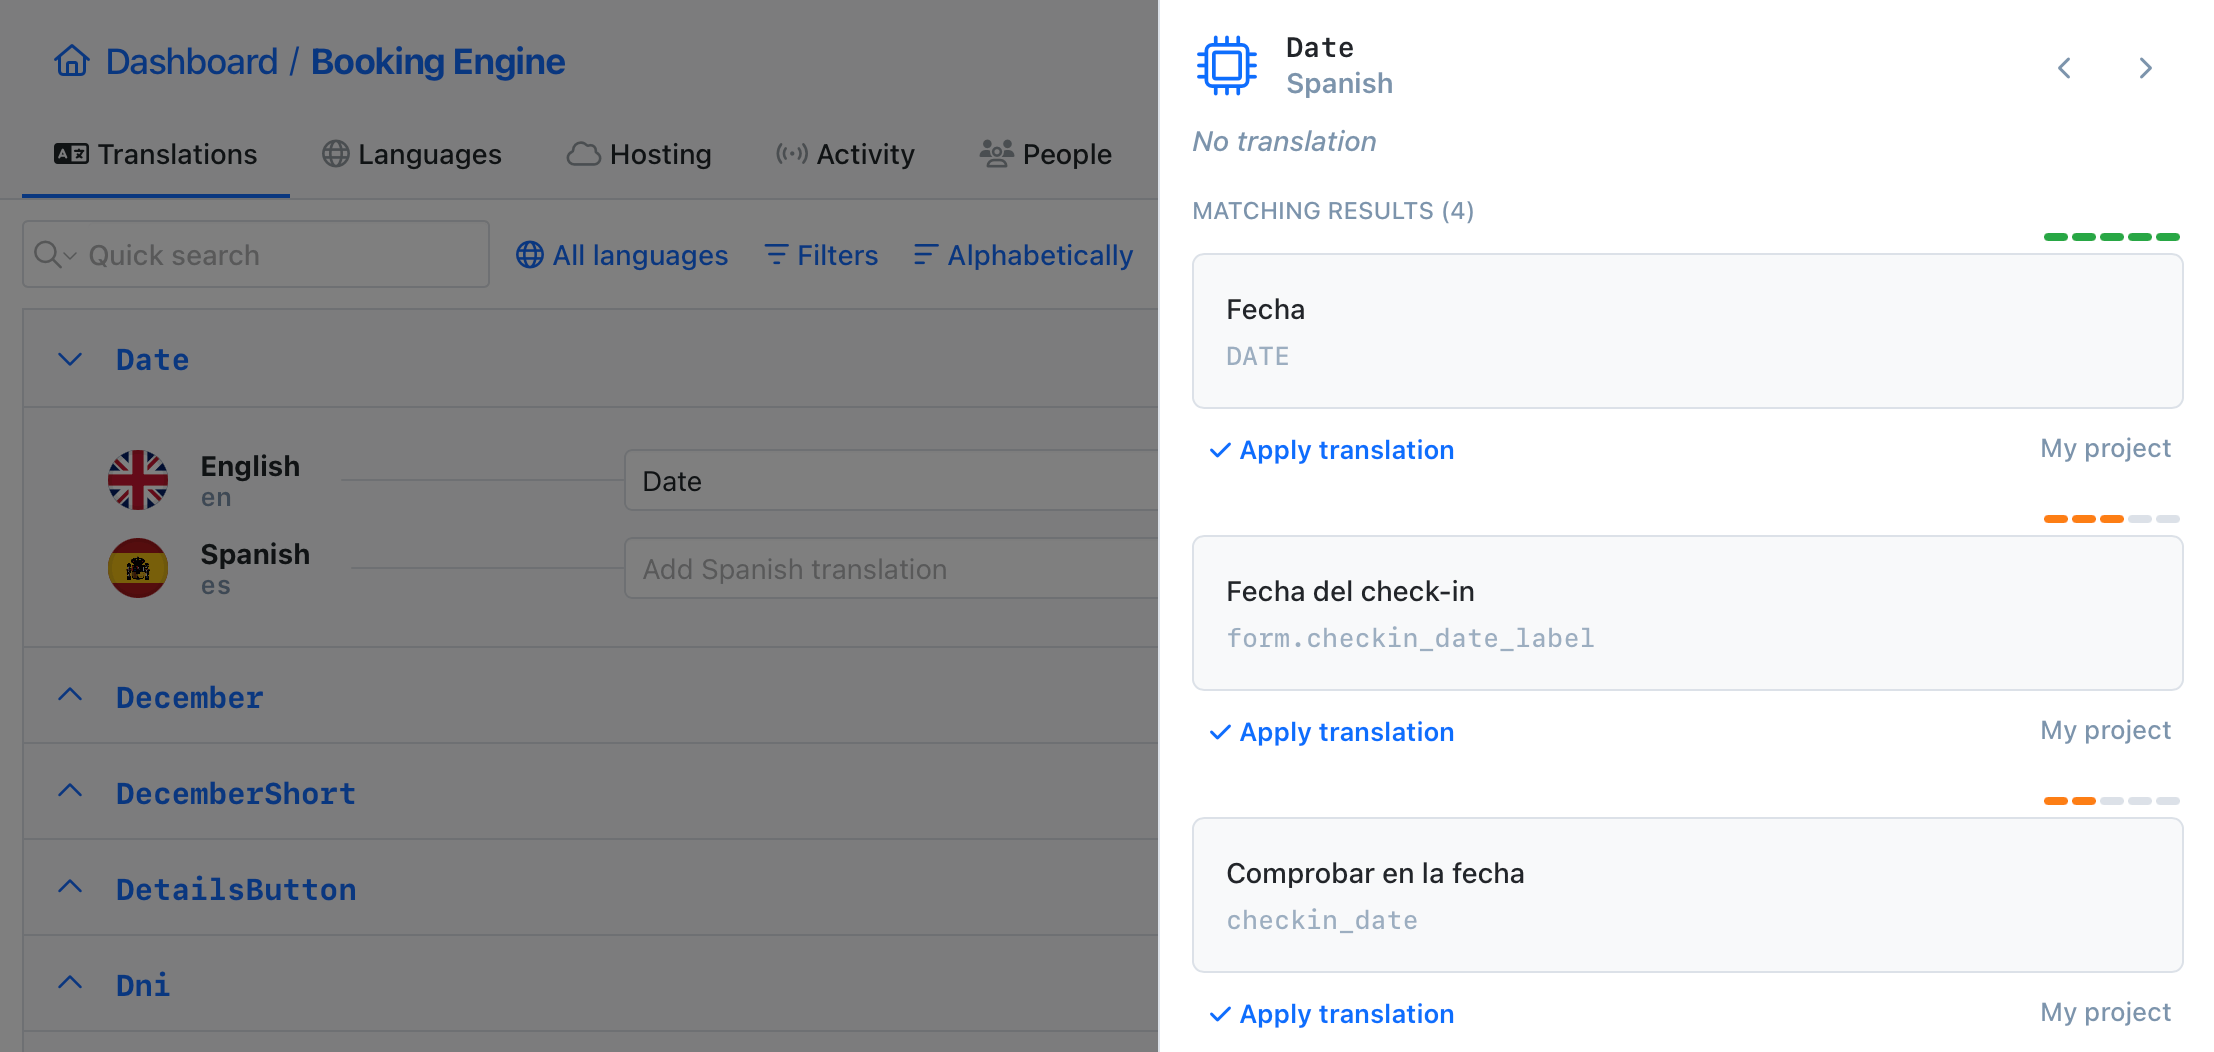Click the translation memory chip icon
Viewport: 2214px width, 1052px height.
tap(1227, 66)
